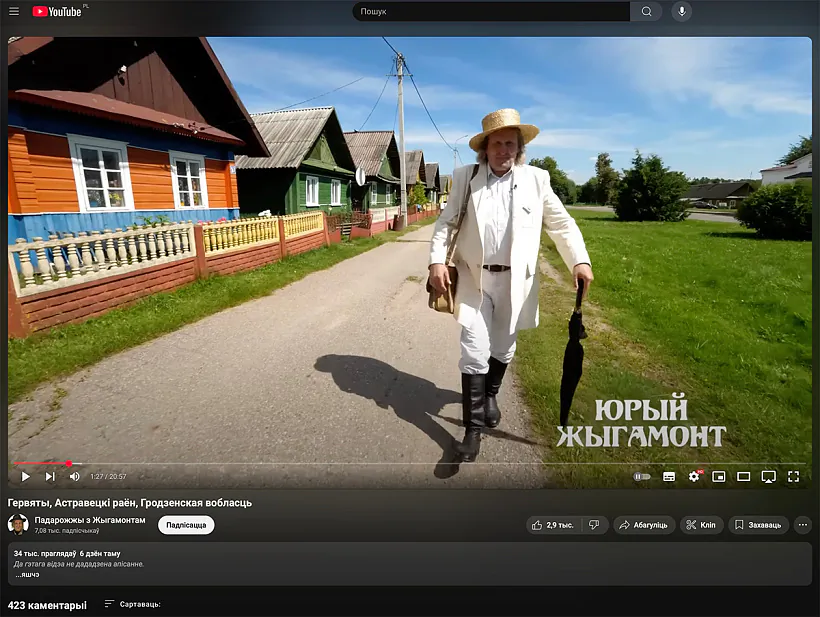The image size is (820, 617).
Task: Enter full screen mode
Action: (793, 477)
